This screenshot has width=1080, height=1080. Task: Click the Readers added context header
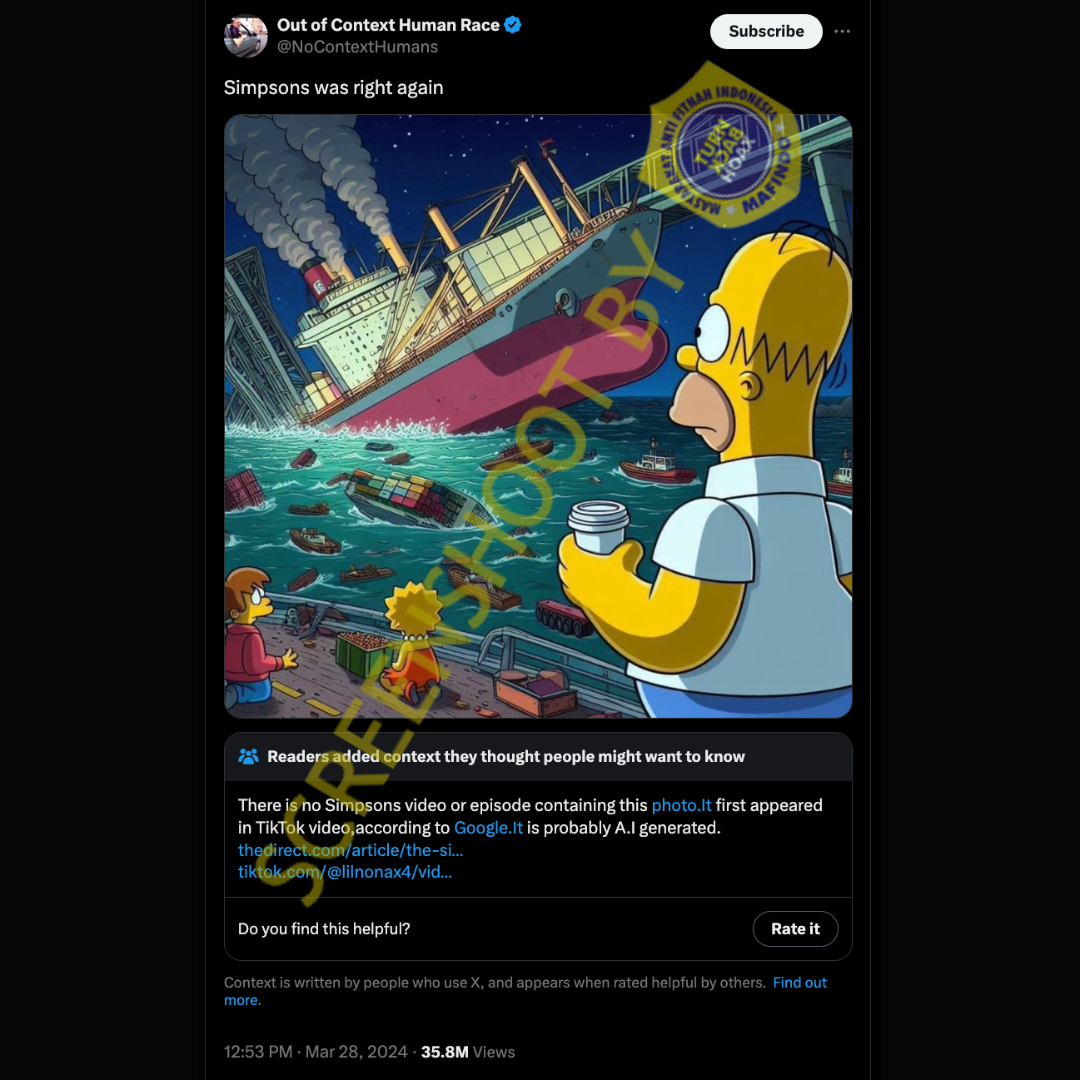(506, 756)
